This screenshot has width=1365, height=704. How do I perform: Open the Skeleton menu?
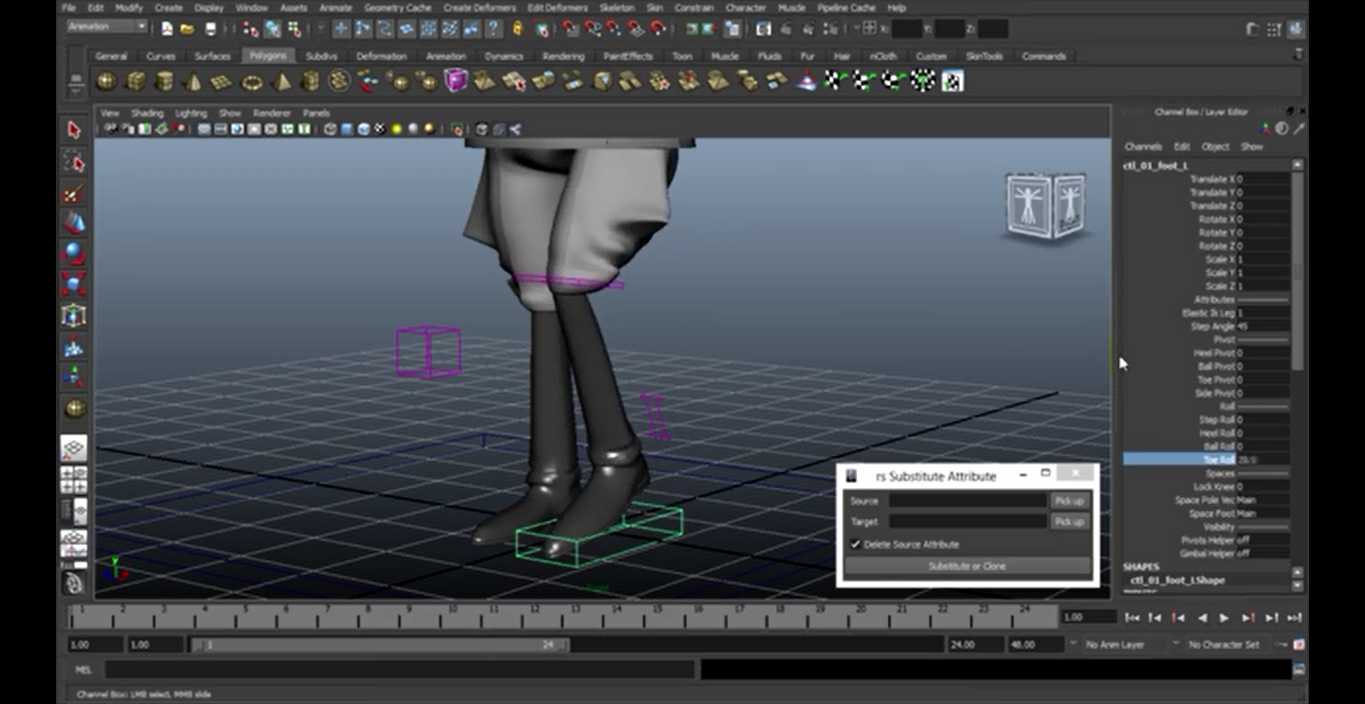point(616,7)
